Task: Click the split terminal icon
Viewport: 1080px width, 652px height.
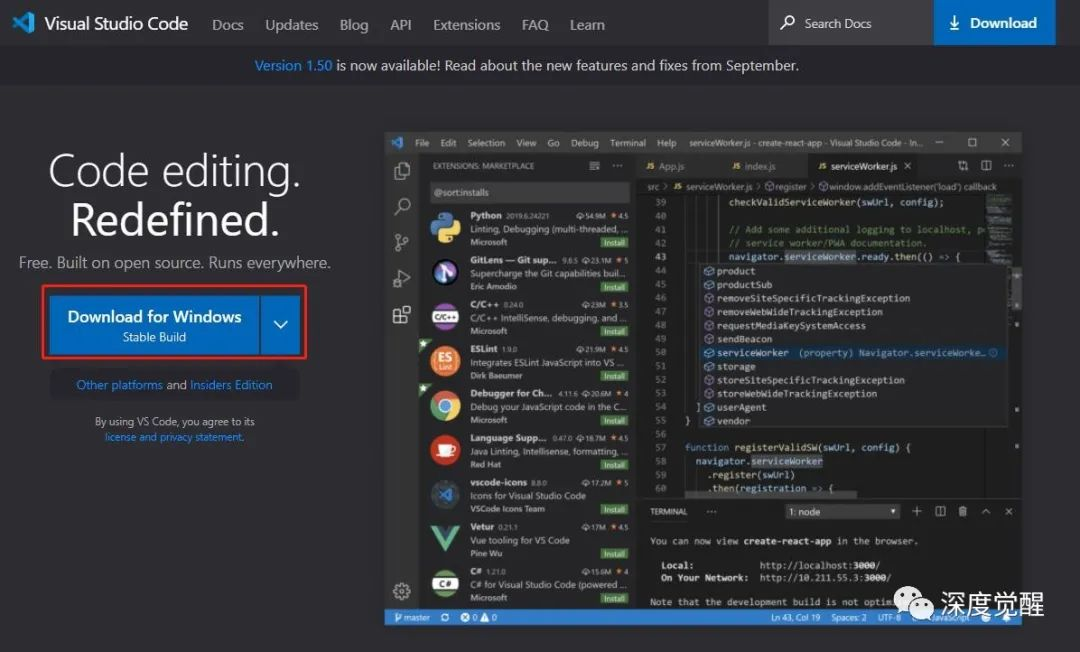Action: pos(940,512)
